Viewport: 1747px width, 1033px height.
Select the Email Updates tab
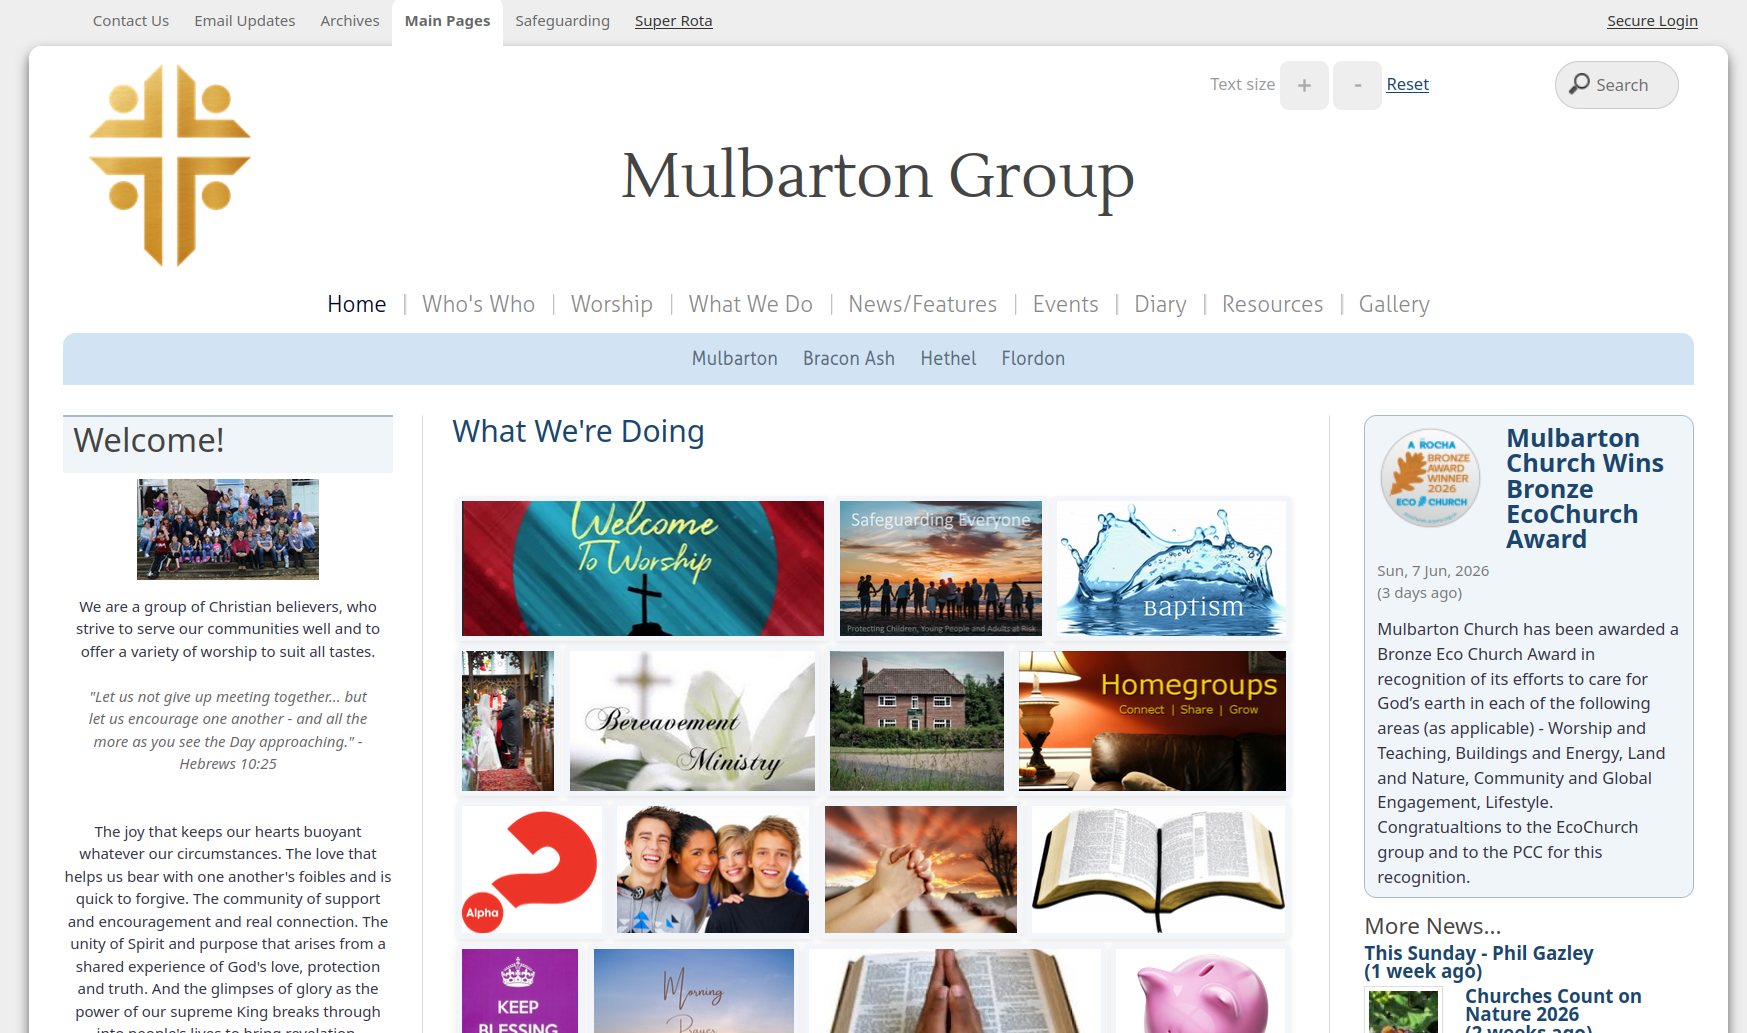pos(245,21)
